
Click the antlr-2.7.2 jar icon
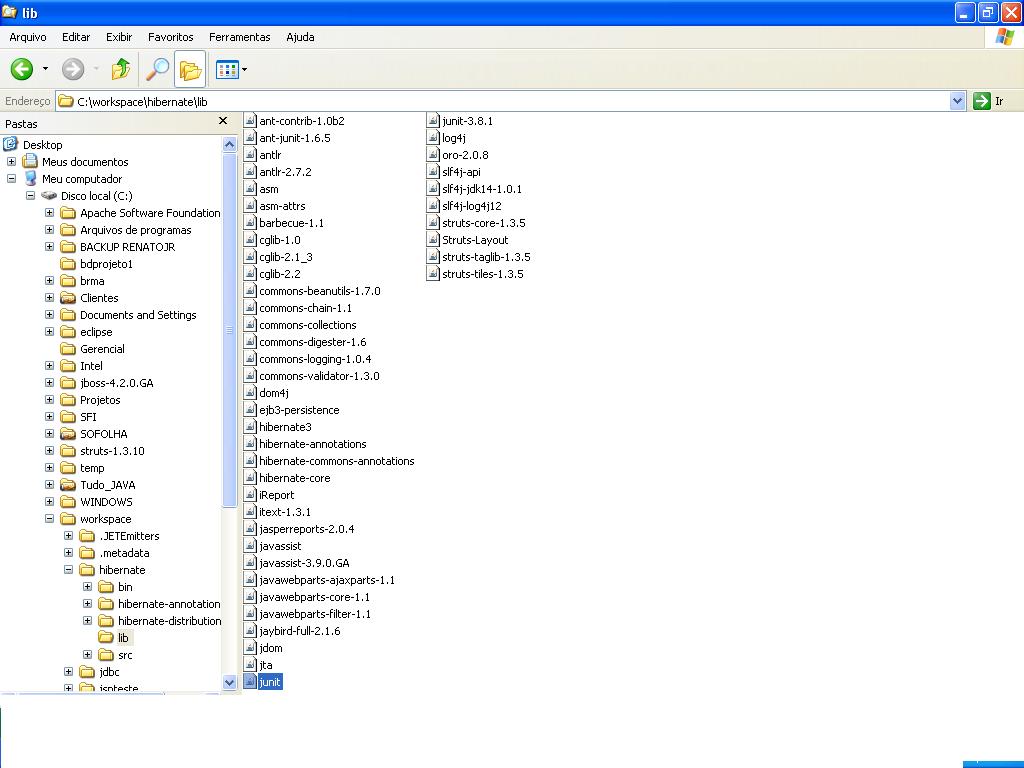click(250, 171)
